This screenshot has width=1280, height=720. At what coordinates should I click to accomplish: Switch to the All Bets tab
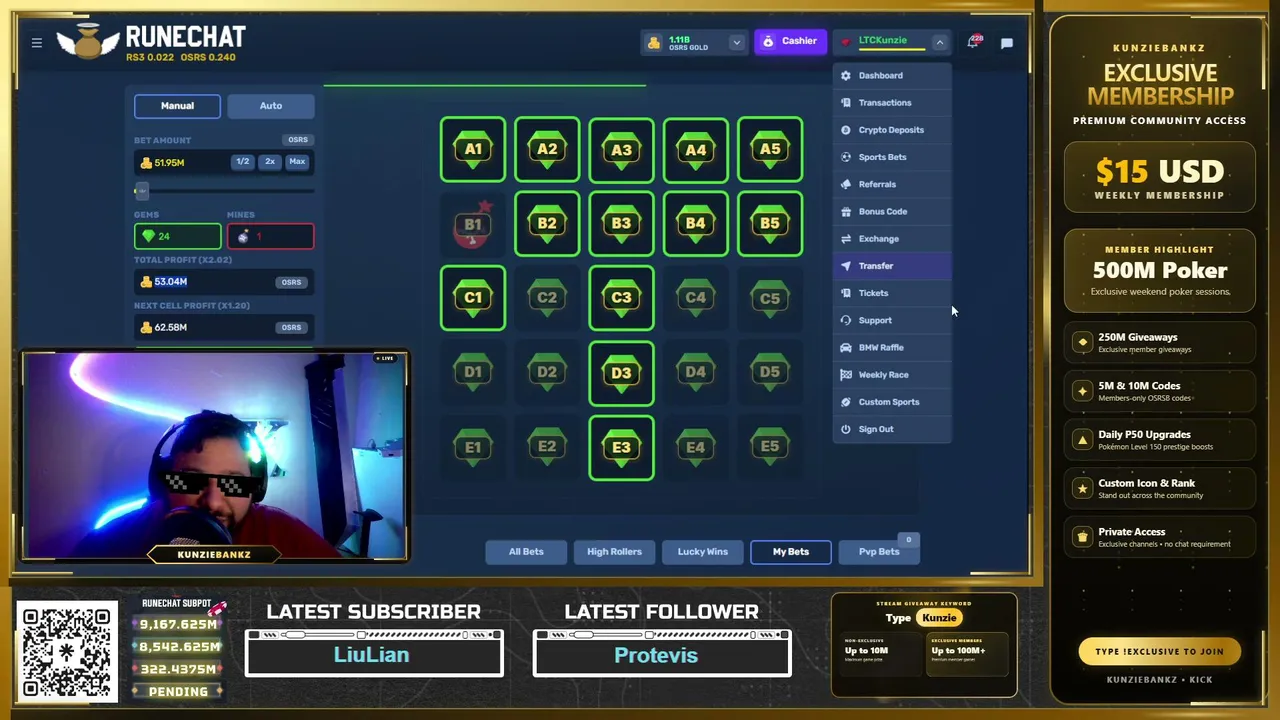[526, 552]
